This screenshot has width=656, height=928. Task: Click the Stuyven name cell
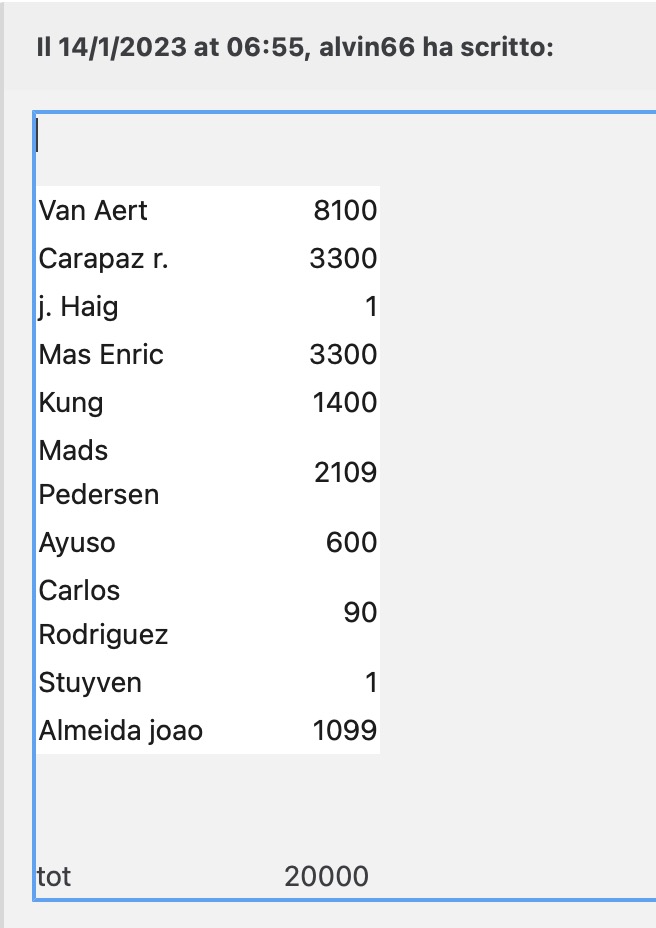pyautogui.click(x=90, y=683)
